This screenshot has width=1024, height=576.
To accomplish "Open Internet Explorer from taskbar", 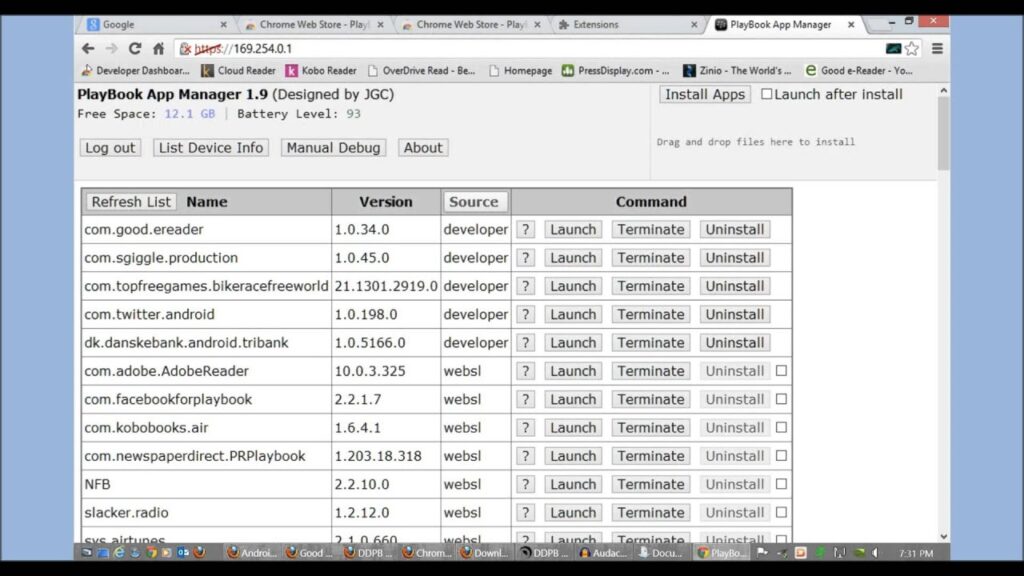I will pyautogui.click(x=119, y=552).
